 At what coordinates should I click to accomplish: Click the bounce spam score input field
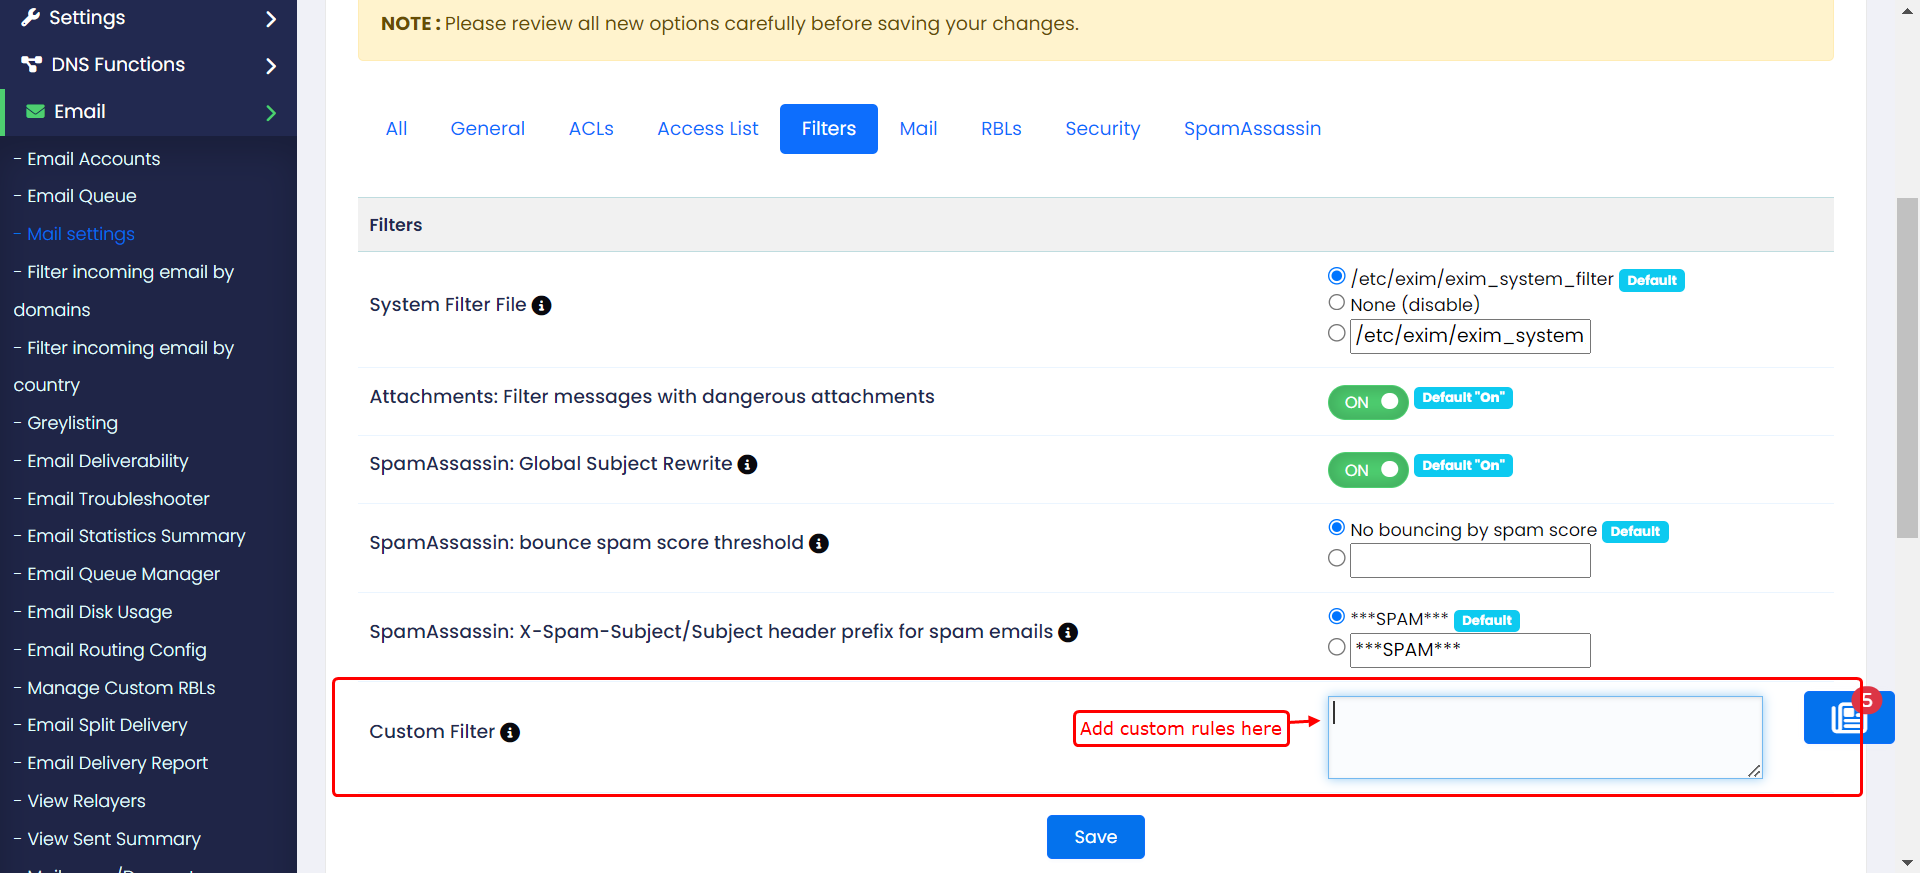point(1470,560)
